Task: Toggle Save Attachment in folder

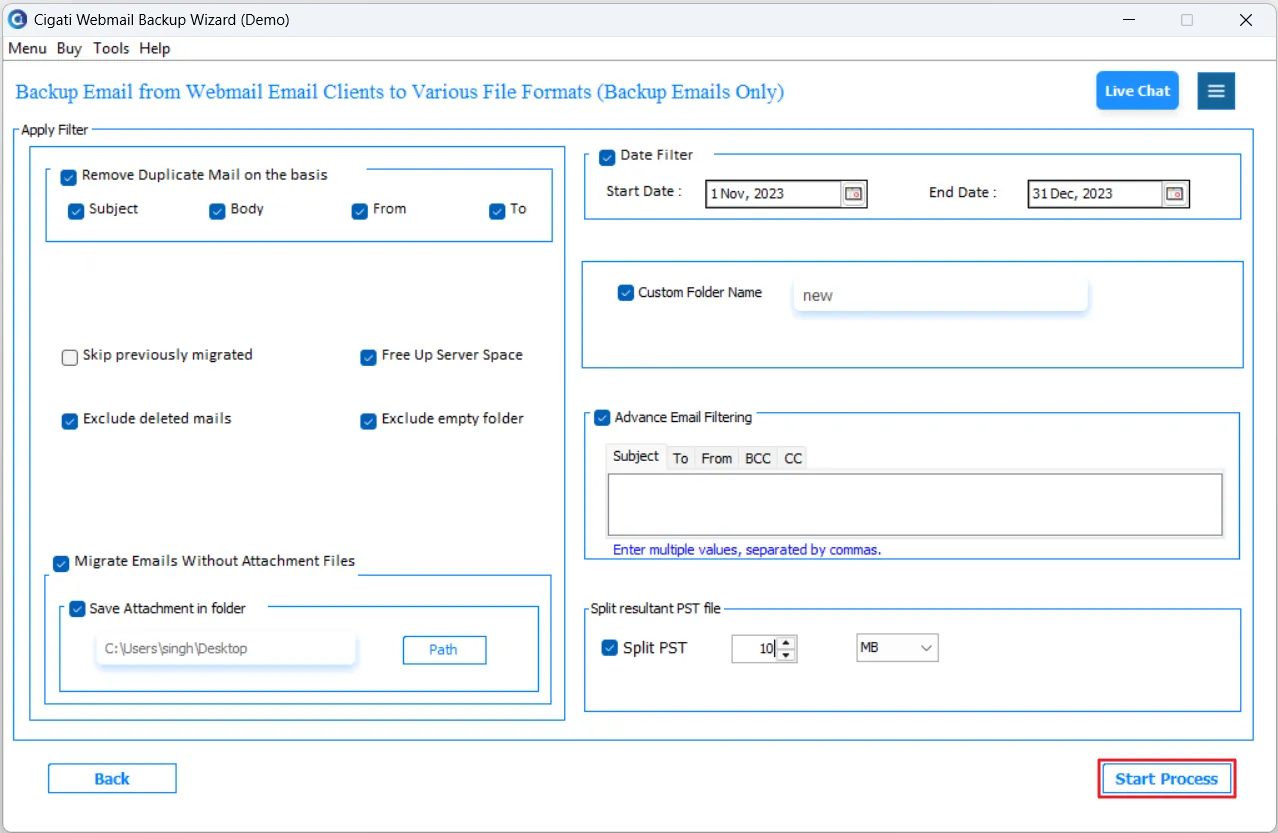Action: tap(77, 609)
